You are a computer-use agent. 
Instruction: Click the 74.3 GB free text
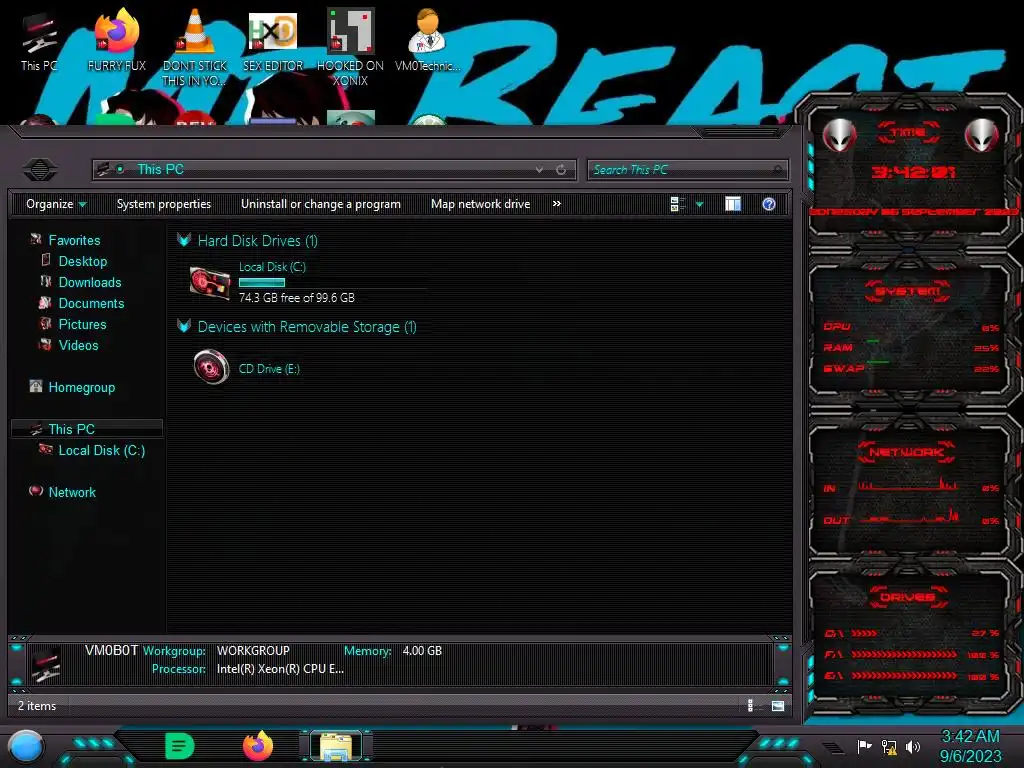pos(296,298)
